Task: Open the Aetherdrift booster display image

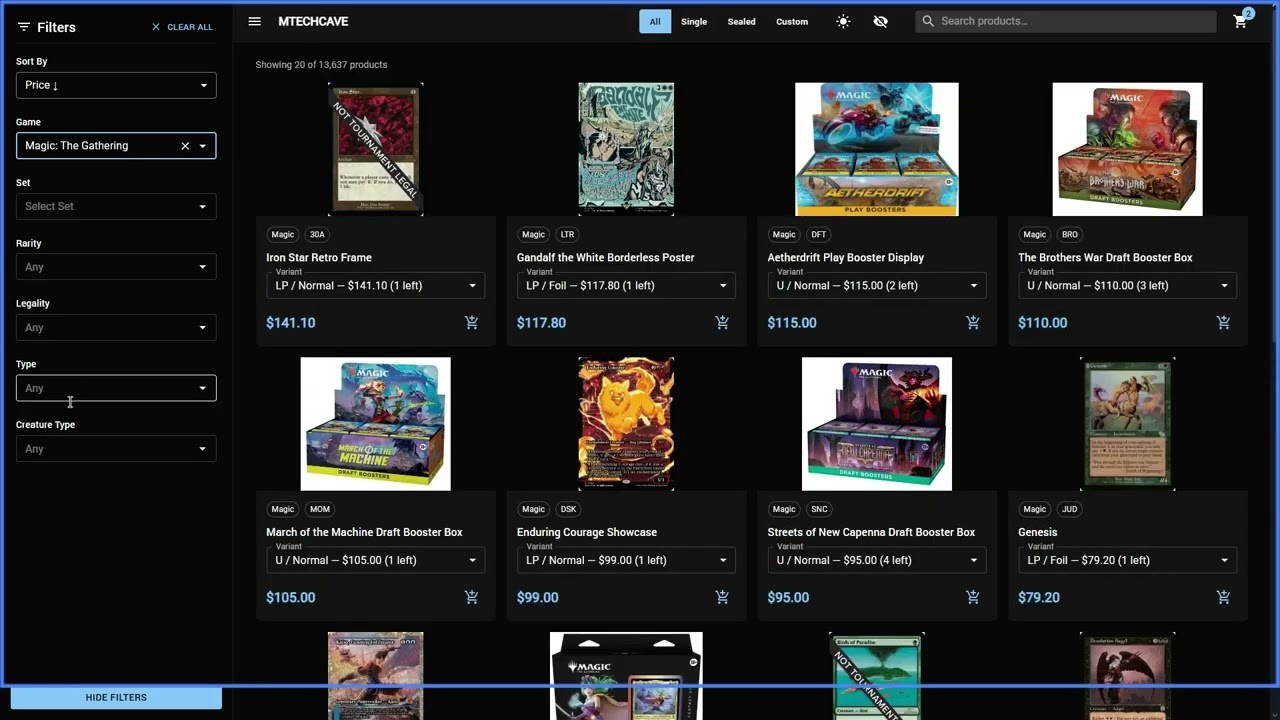Action: (877, 149)
